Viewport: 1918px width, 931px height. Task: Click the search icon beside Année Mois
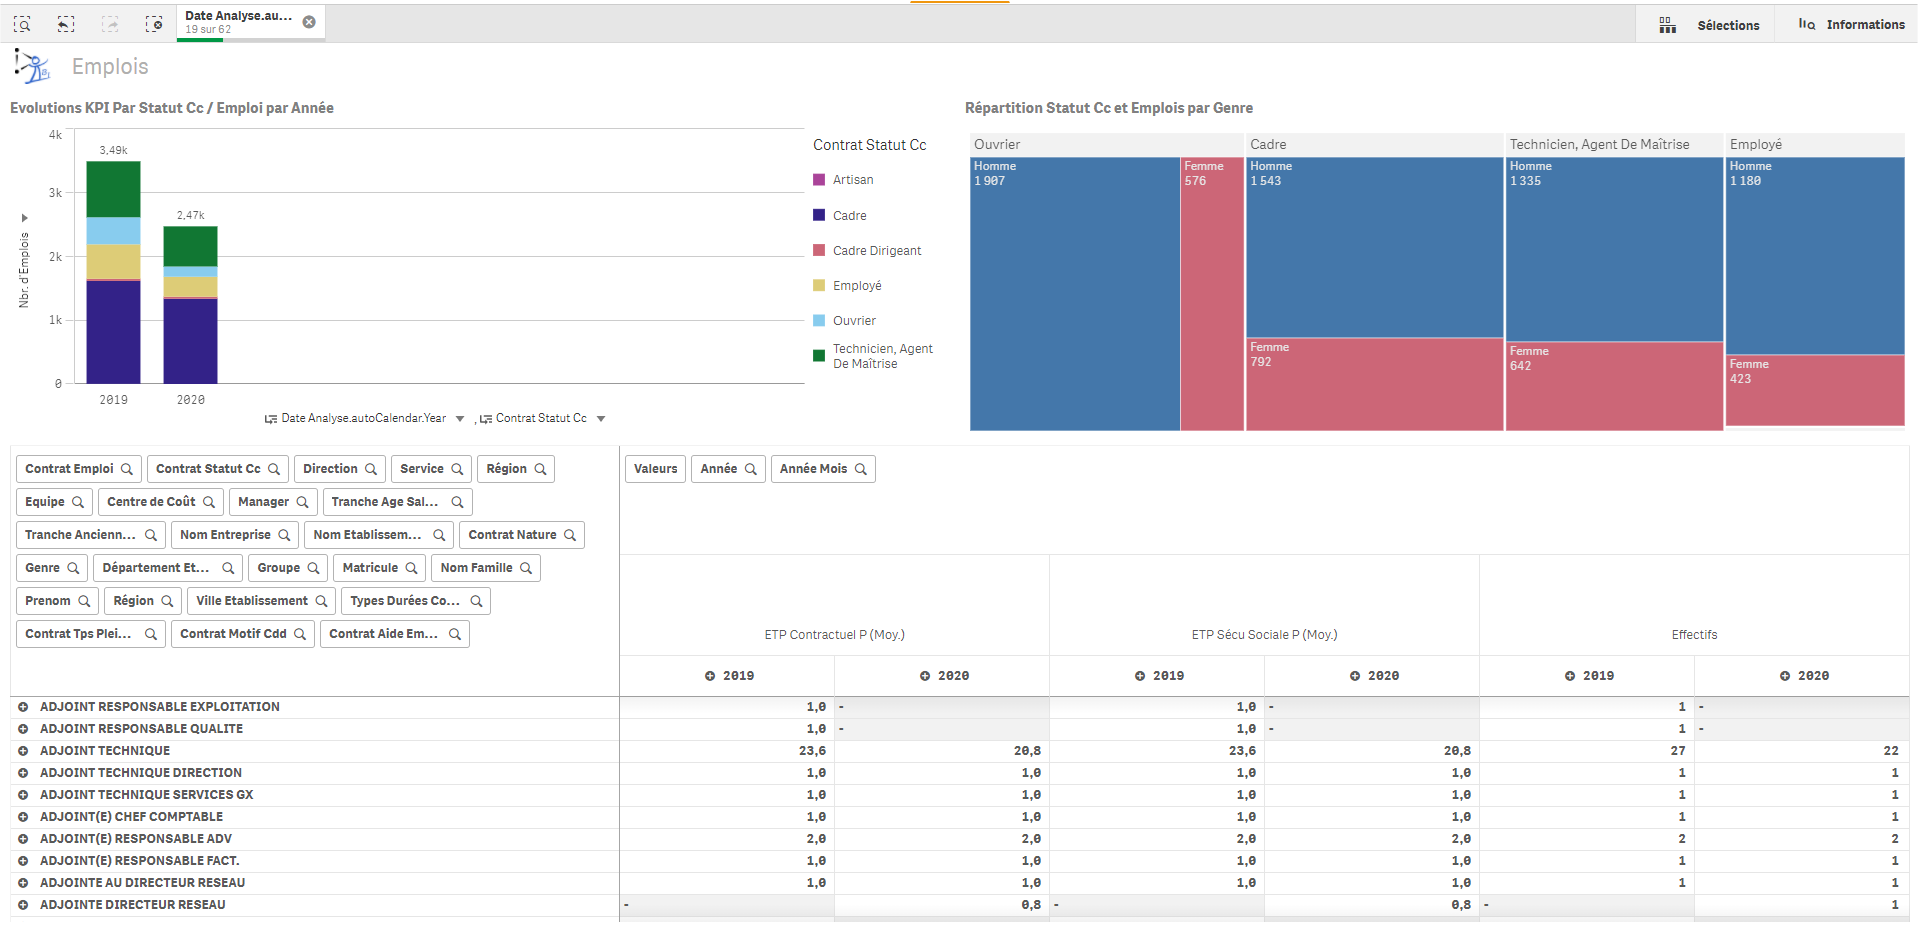(860, 469)
